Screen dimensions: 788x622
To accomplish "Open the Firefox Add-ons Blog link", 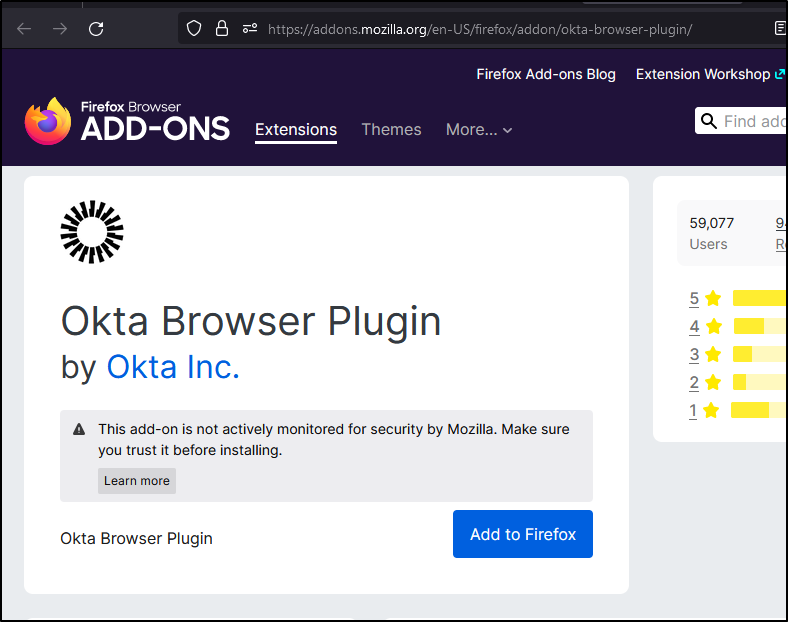I will (x=546, y=74).
